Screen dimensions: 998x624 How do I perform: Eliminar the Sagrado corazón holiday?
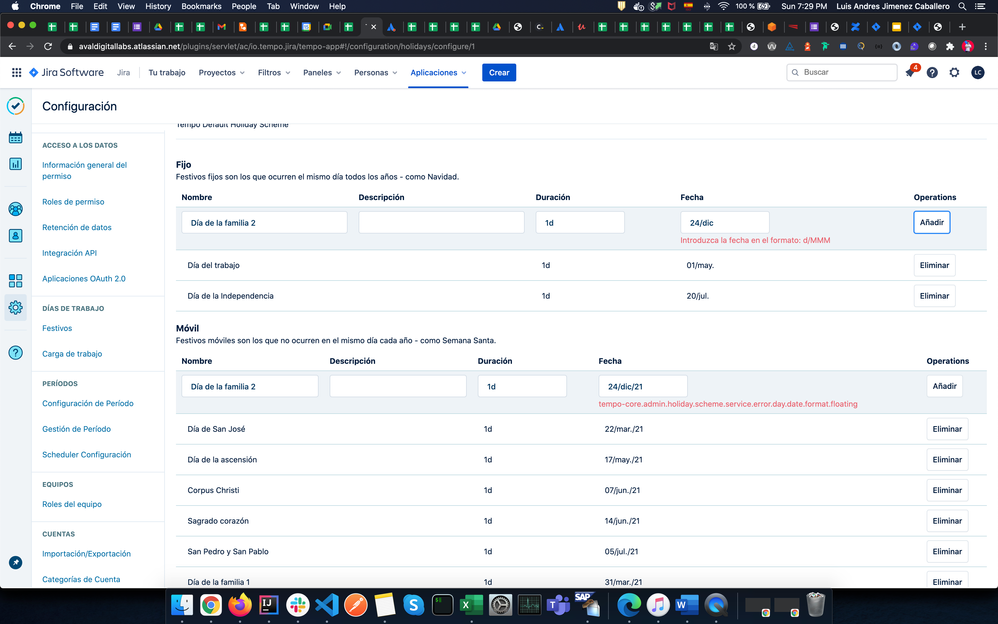click(x=947, y=520)
